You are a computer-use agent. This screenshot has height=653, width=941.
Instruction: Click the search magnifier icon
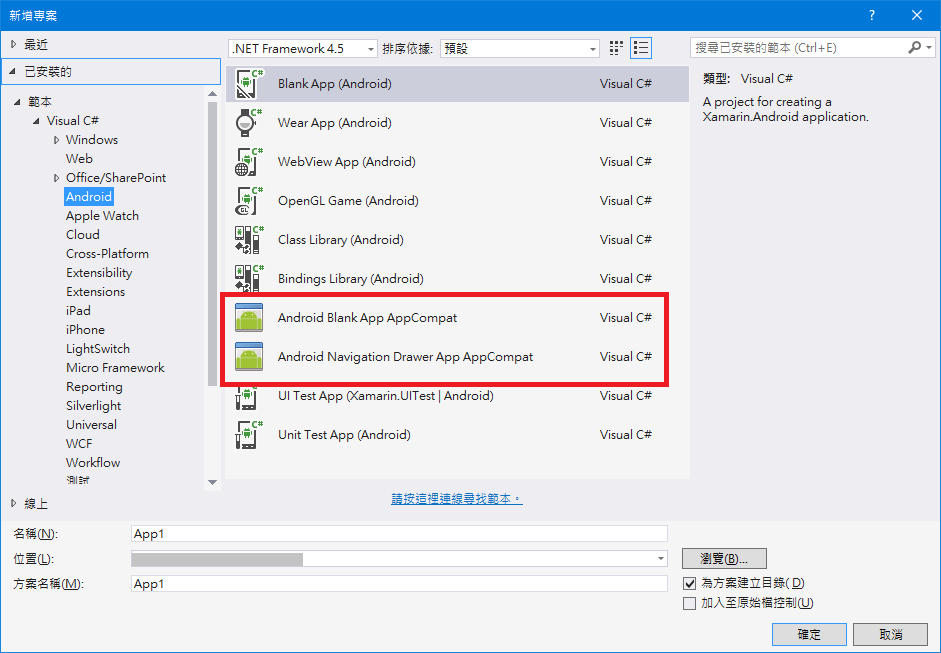click(914, 47)
